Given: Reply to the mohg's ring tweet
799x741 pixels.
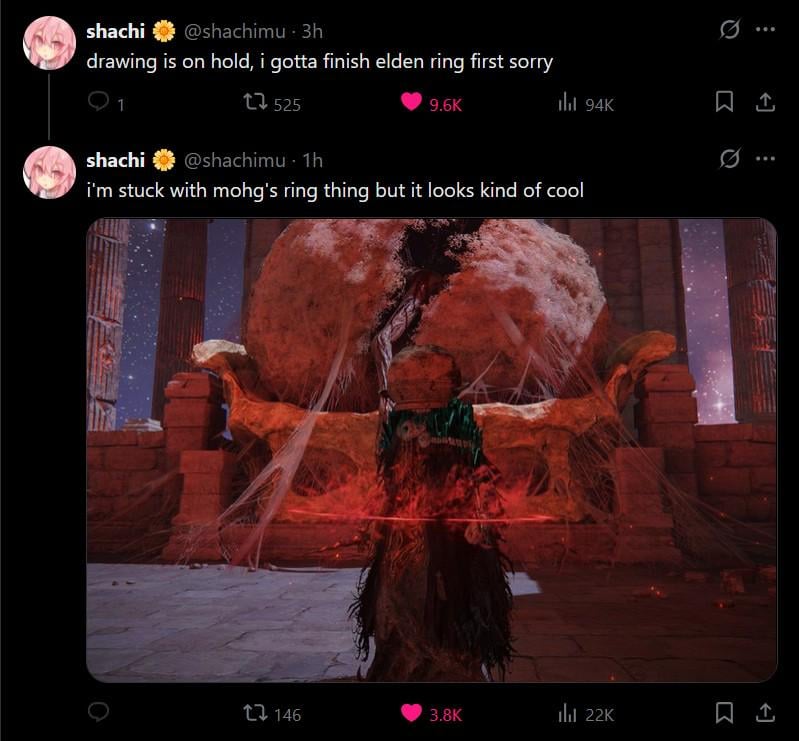Looking at the screenshot, I should coord(98,711).
